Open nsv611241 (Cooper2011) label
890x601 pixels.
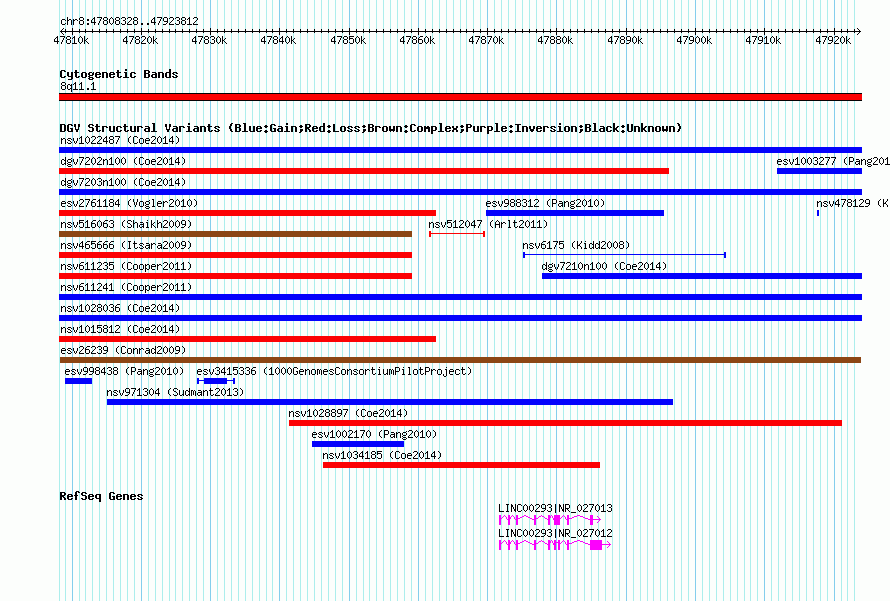pos(126,287)
